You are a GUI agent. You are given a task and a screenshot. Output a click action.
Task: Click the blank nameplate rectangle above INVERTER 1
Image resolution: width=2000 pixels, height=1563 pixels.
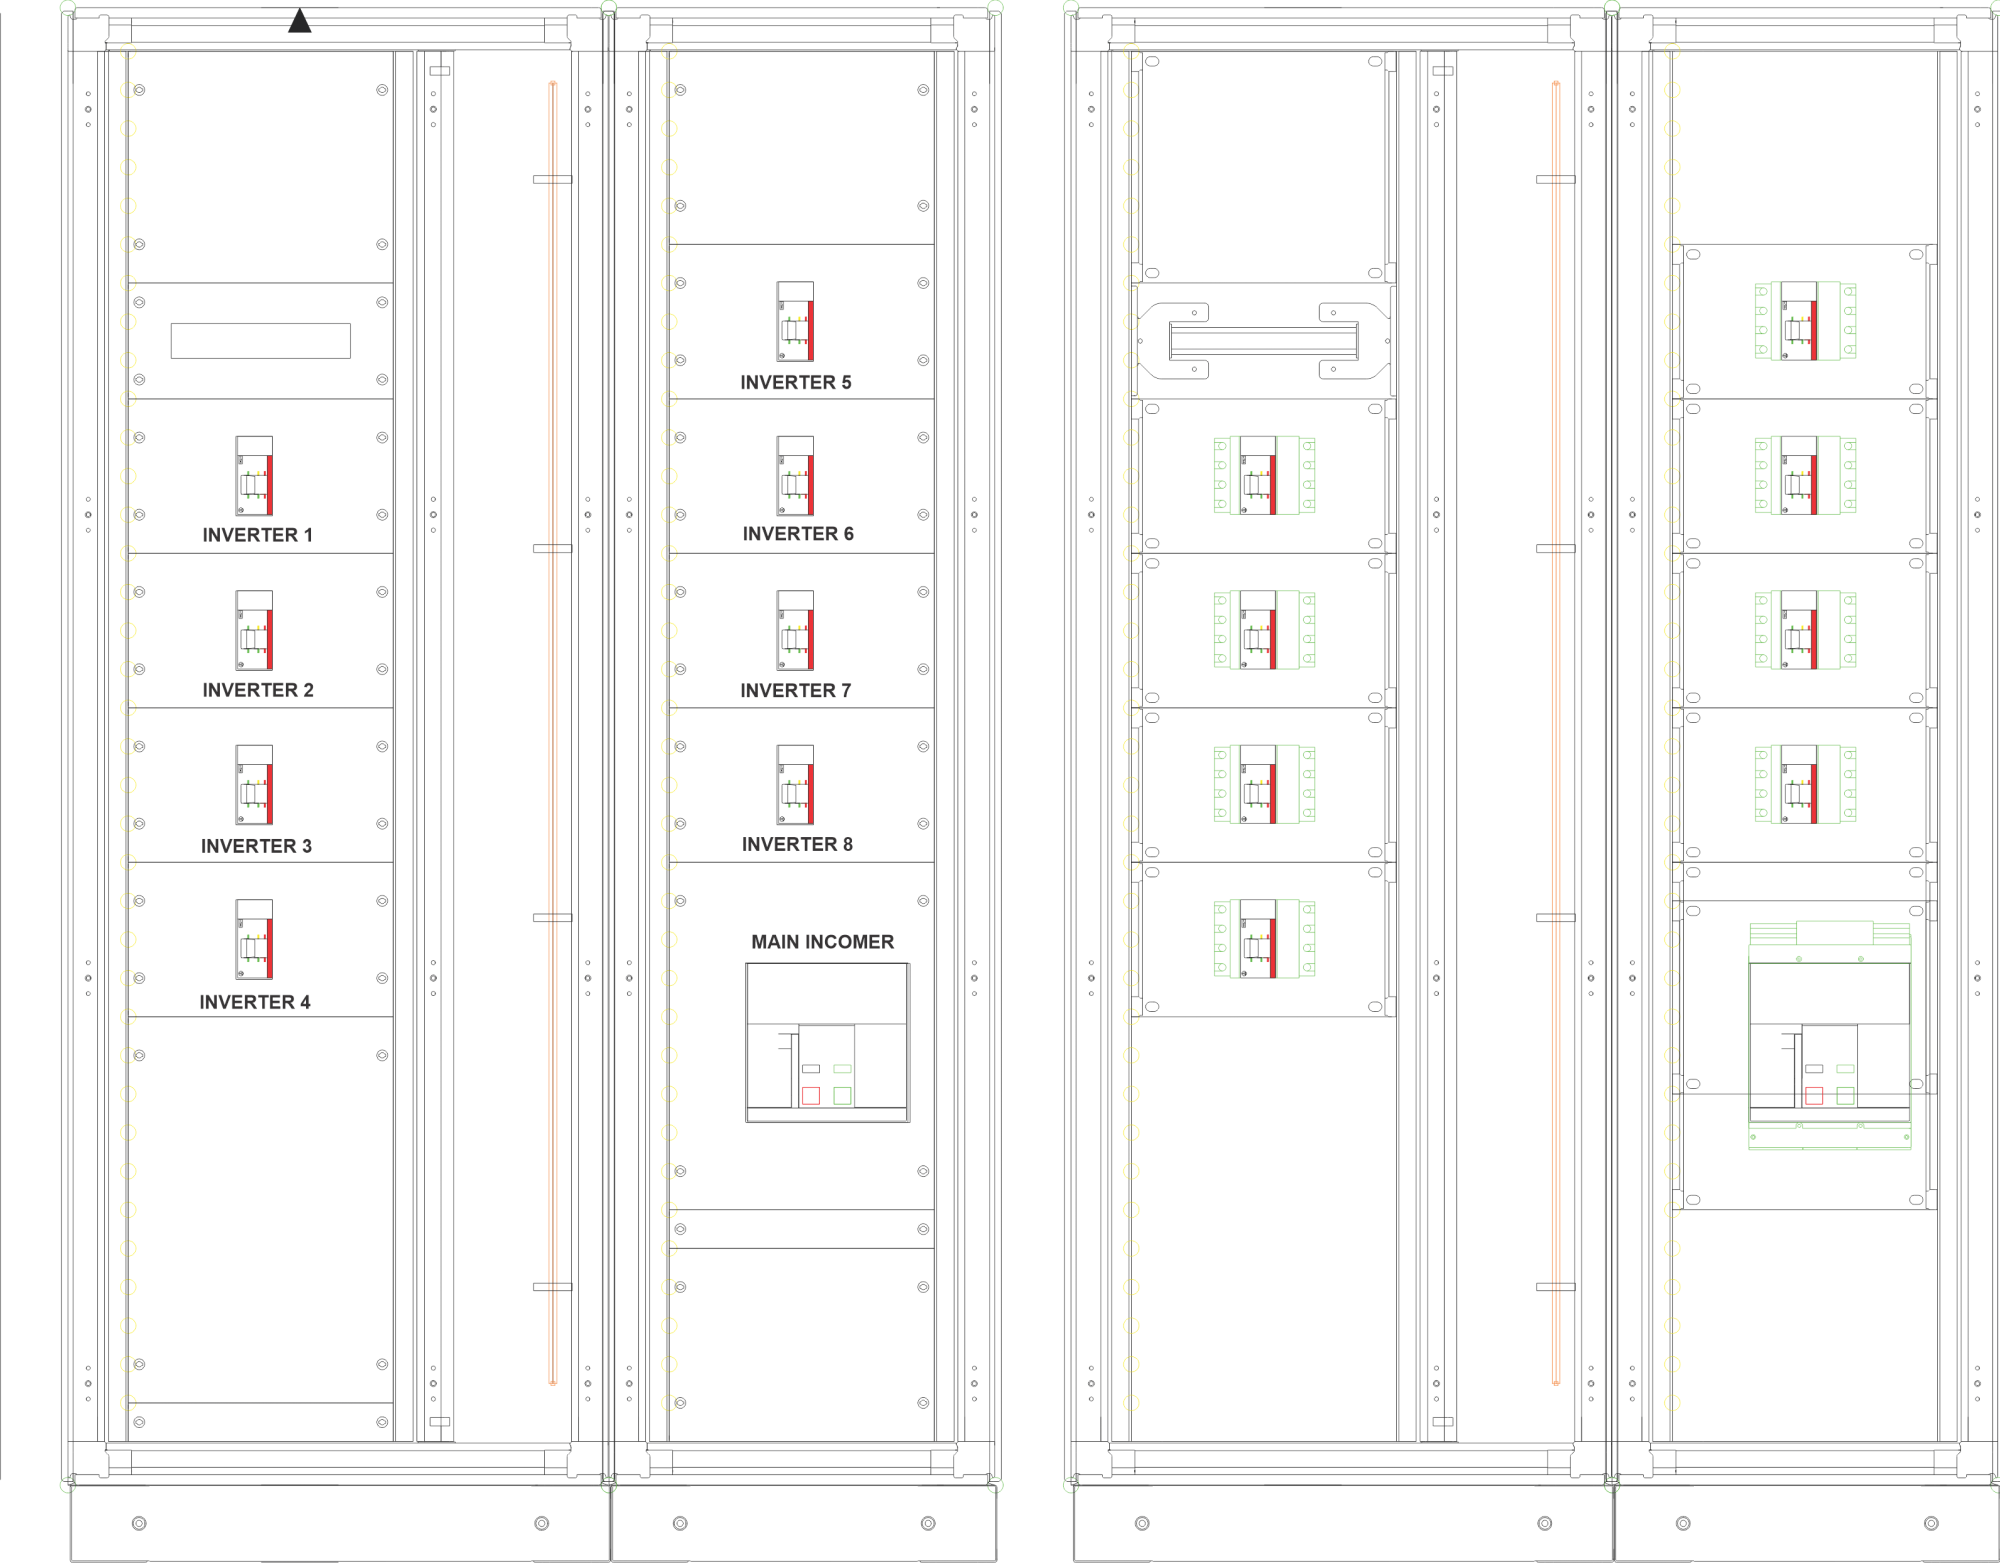tap(261, 341)
